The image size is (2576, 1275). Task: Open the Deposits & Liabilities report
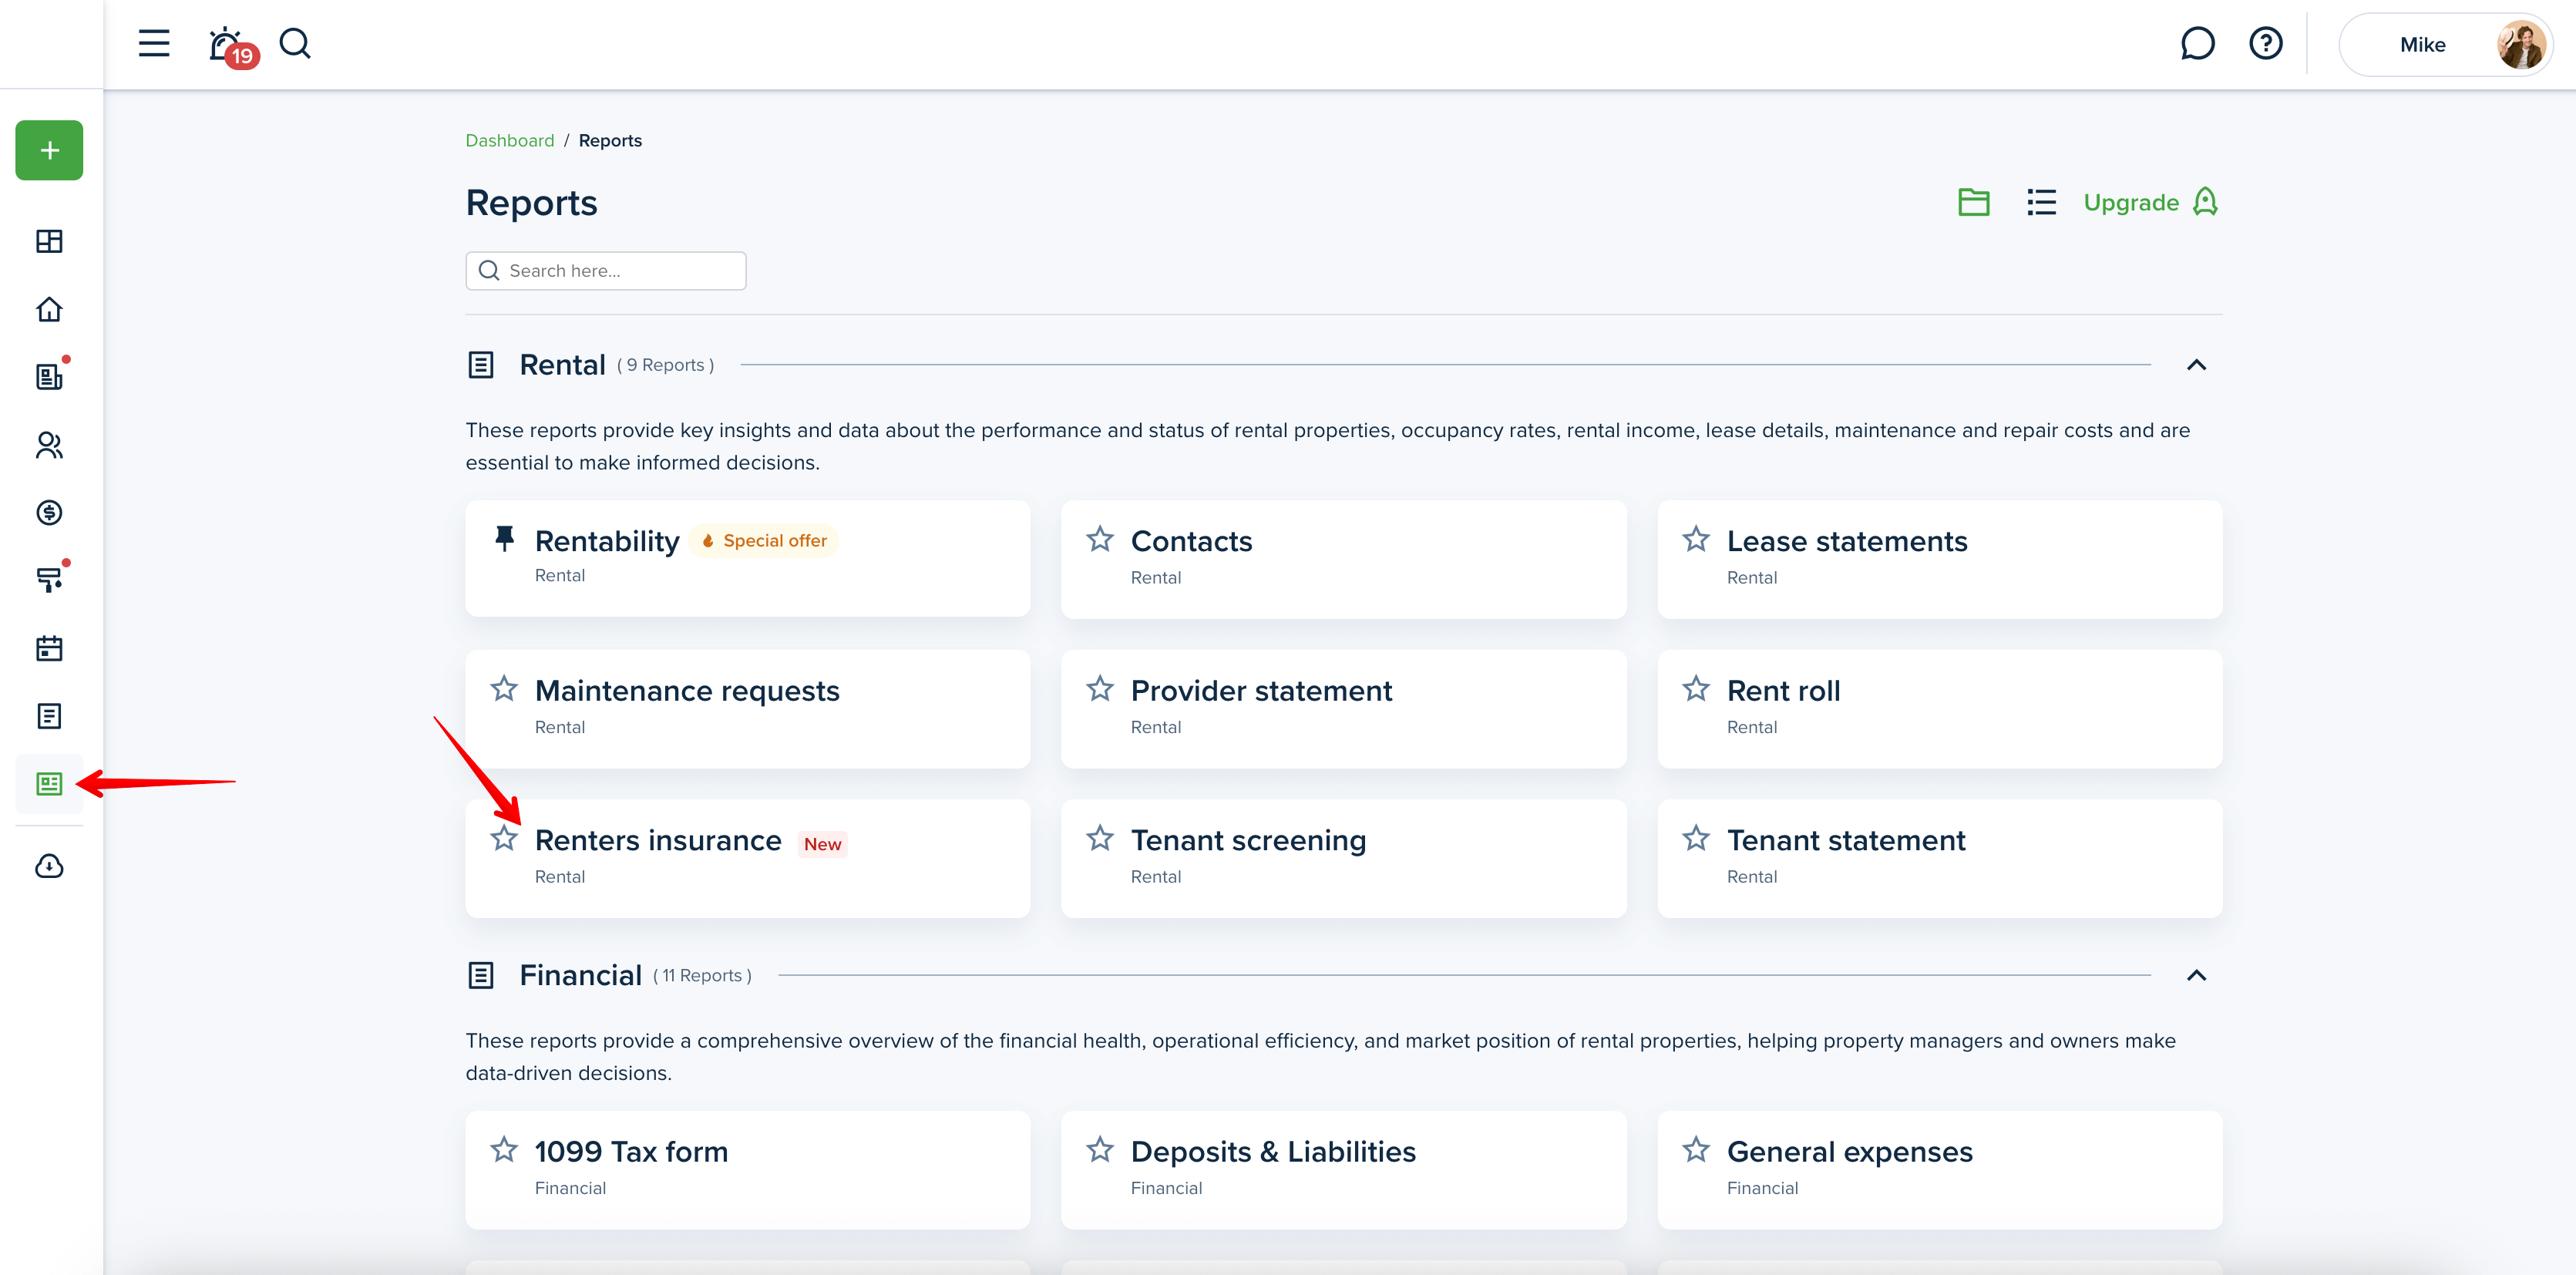point(1273,1151)
